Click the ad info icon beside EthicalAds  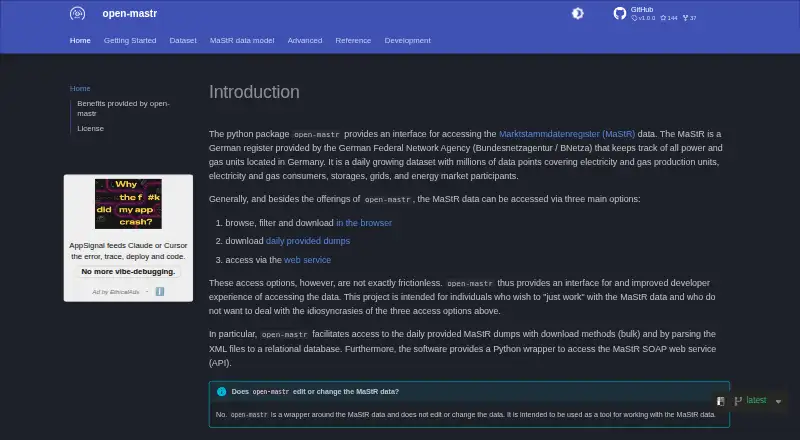(x=160, y=291)
